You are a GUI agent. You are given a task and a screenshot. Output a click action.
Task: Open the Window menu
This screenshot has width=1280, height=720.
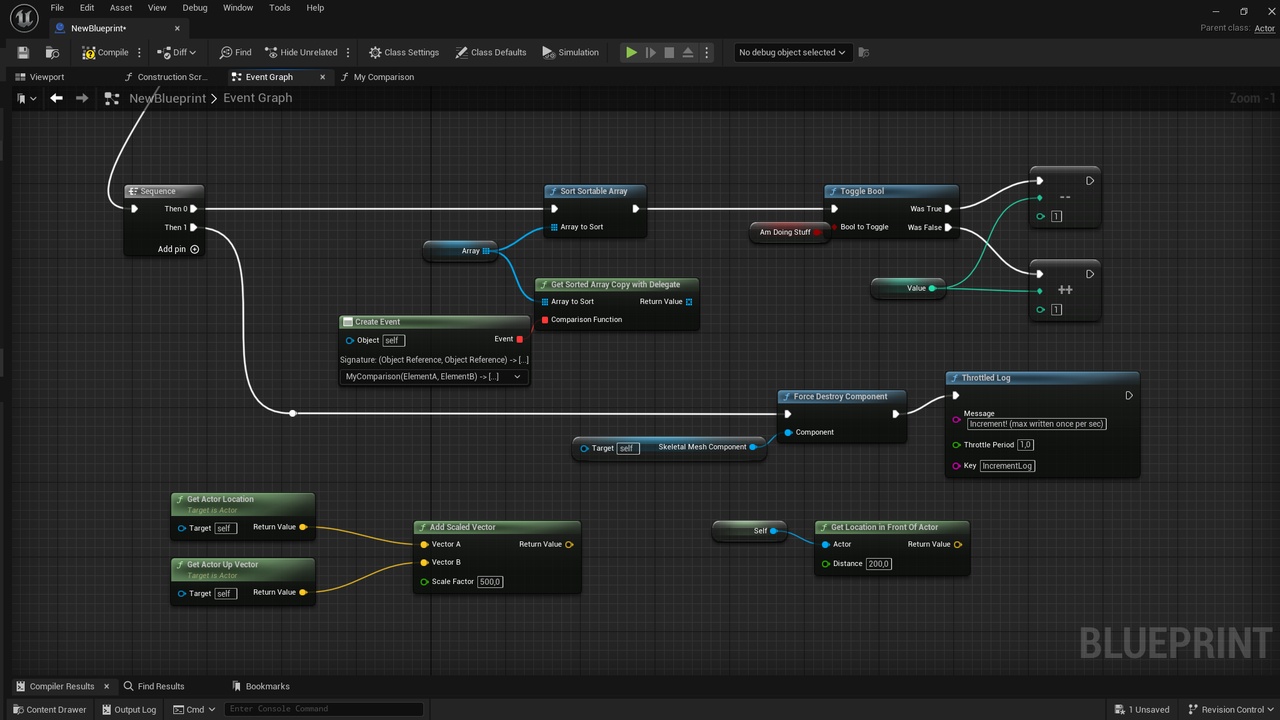(x=238, y=8)
